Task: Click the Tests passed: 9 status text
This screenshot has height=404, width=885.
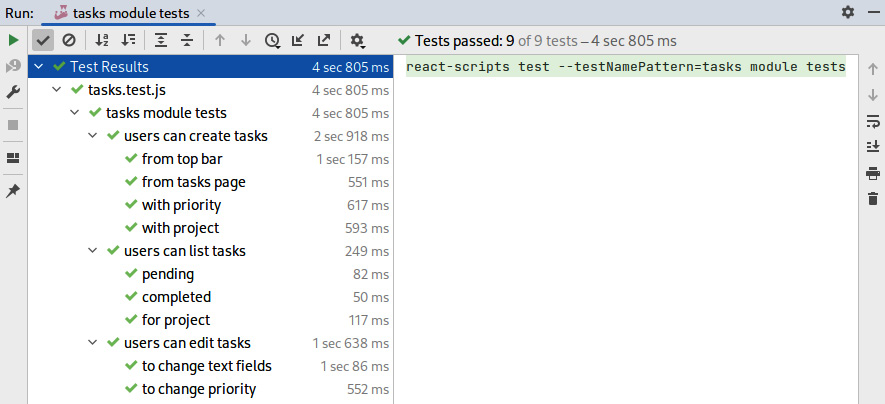Action: pyautogui.click(x=465, y=41)
